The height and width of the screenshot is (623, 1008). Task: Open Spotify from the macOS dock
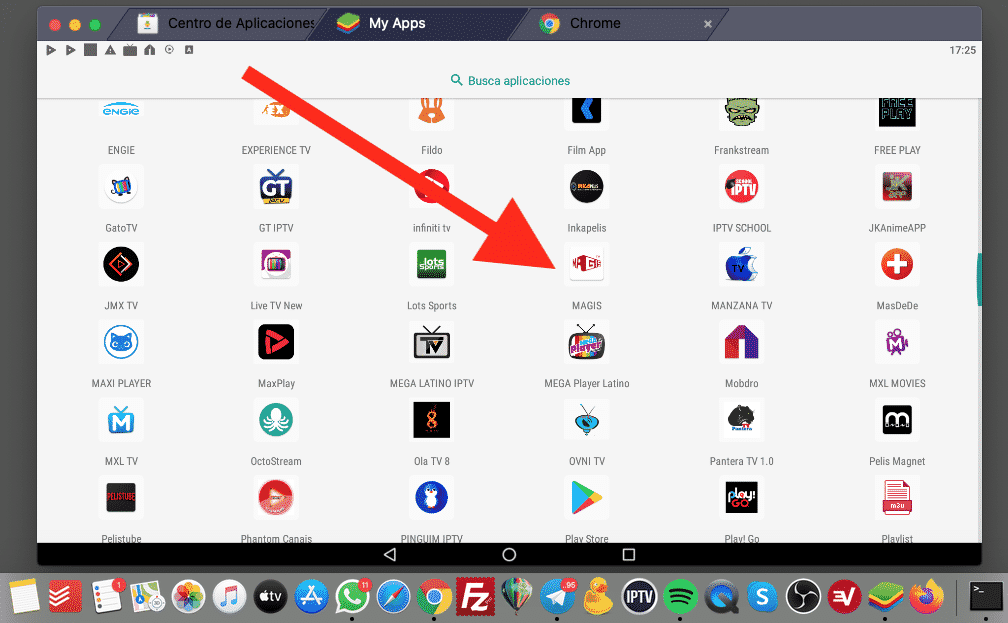680,596
